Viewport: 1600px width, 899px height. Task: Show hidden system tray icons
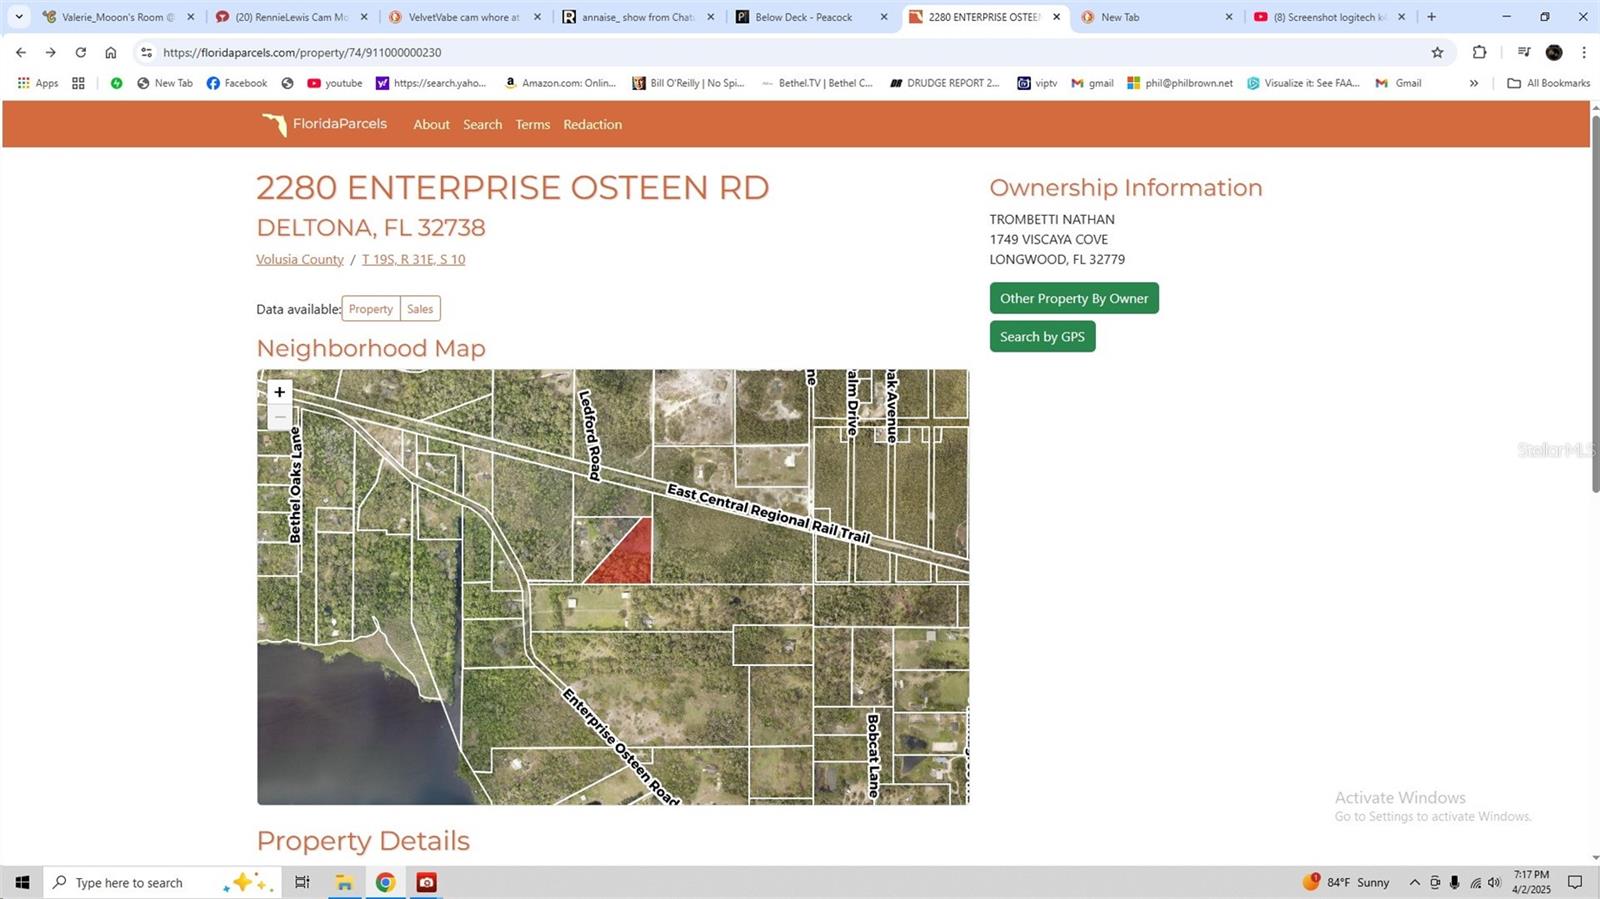point(1414,882)
